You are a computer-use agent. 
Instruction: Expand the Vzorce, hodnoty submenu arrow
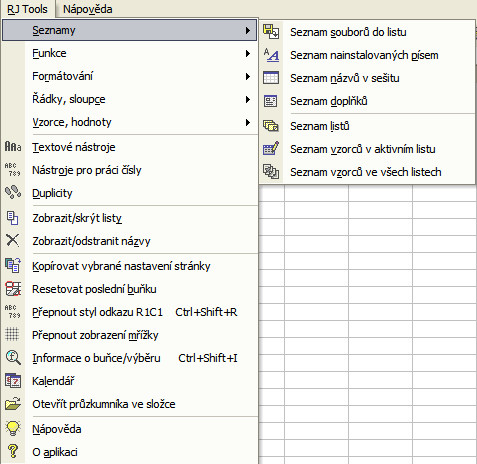point(248,122)
